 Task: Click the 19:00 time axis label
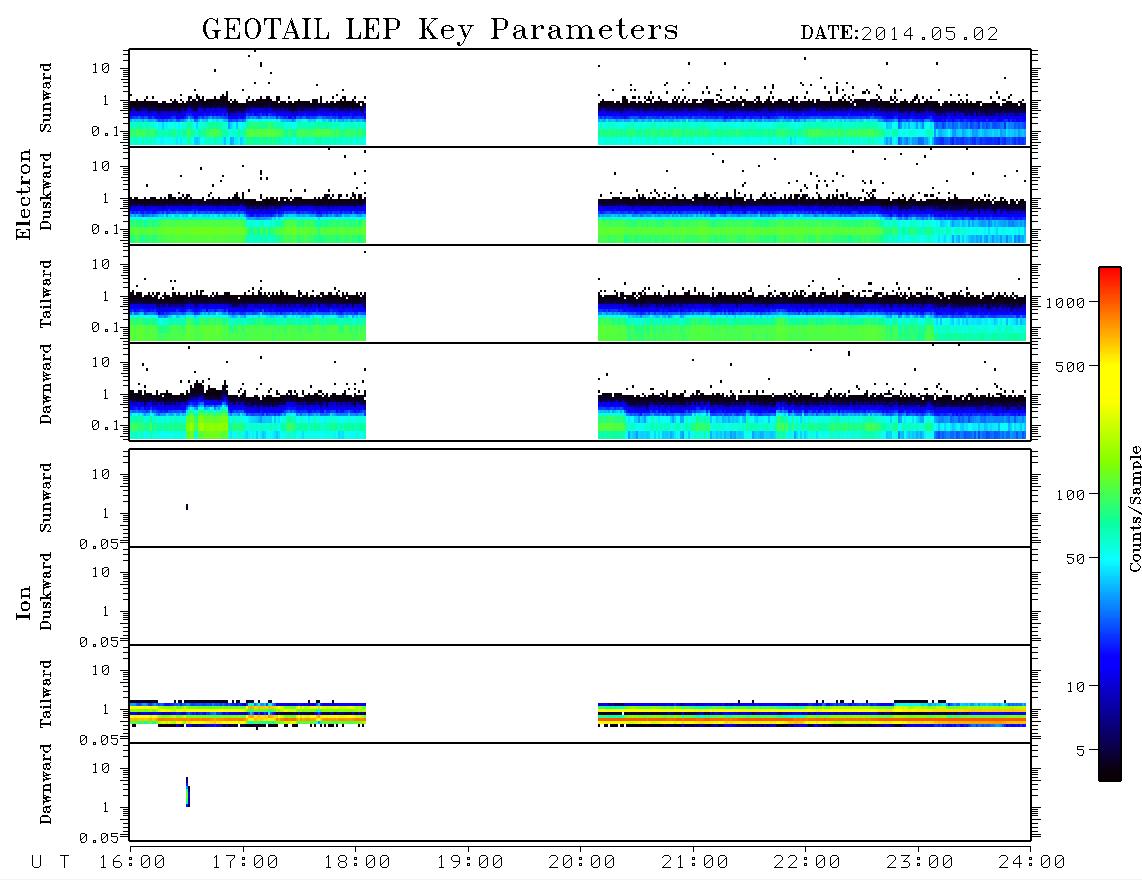point(470,863)
